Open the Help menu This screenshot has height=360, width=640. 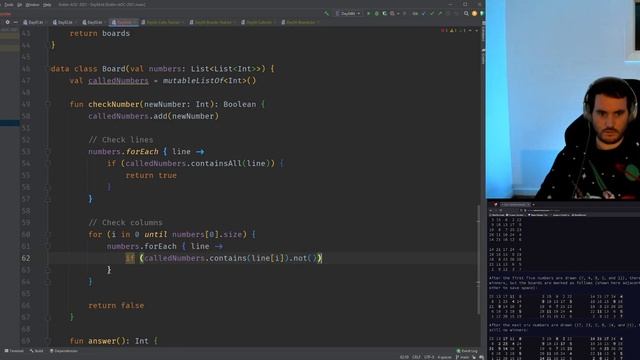coord(47,4)
